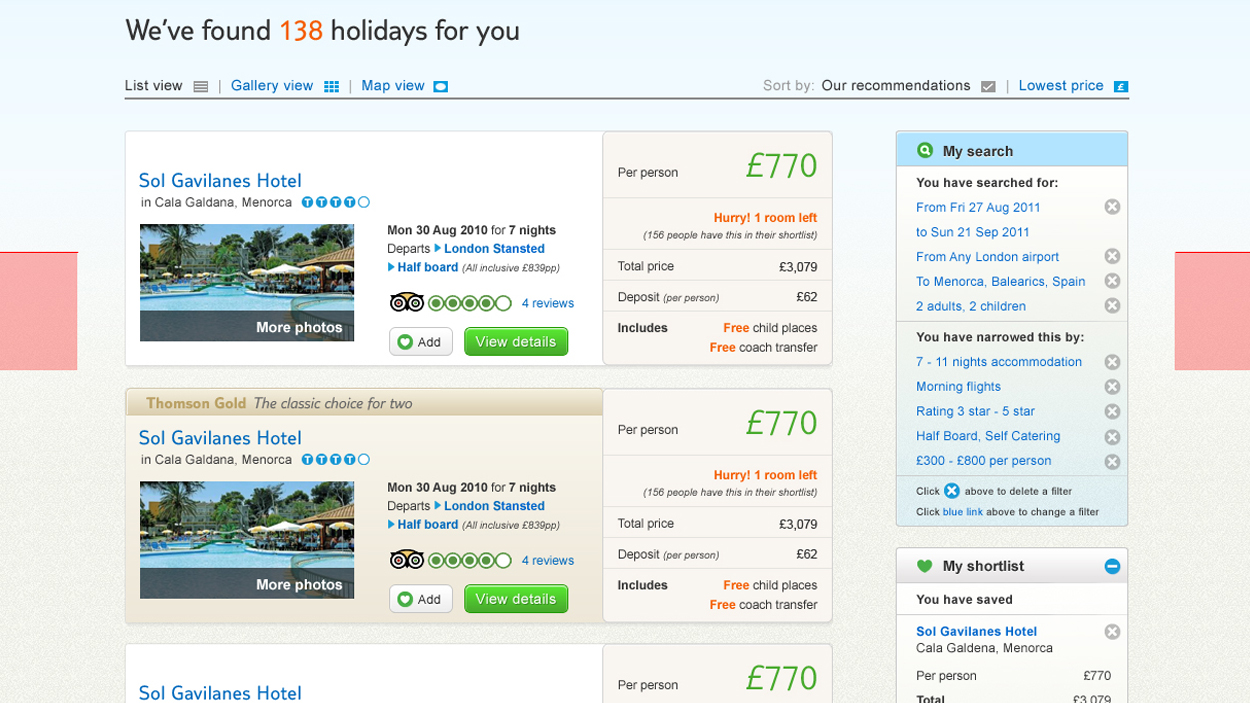Expand London Stansted departure in second result
The height and width of the screenshot is (703, 1250).
coord(494,506)
